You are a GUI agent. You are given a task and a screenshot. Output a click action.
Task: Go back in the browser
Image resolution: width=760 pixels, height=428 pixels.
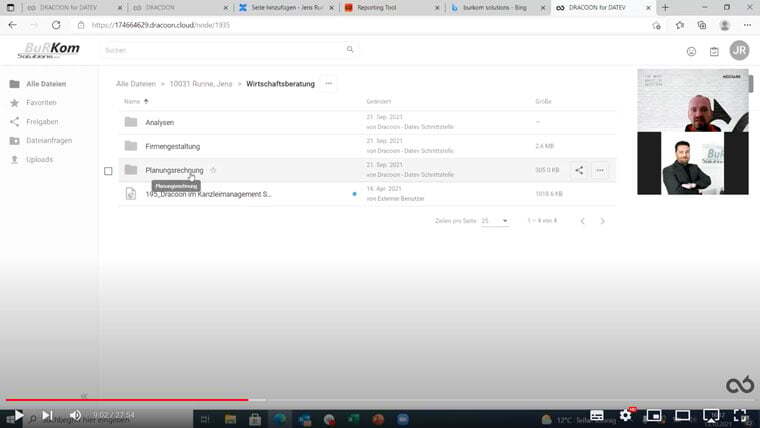13,25
